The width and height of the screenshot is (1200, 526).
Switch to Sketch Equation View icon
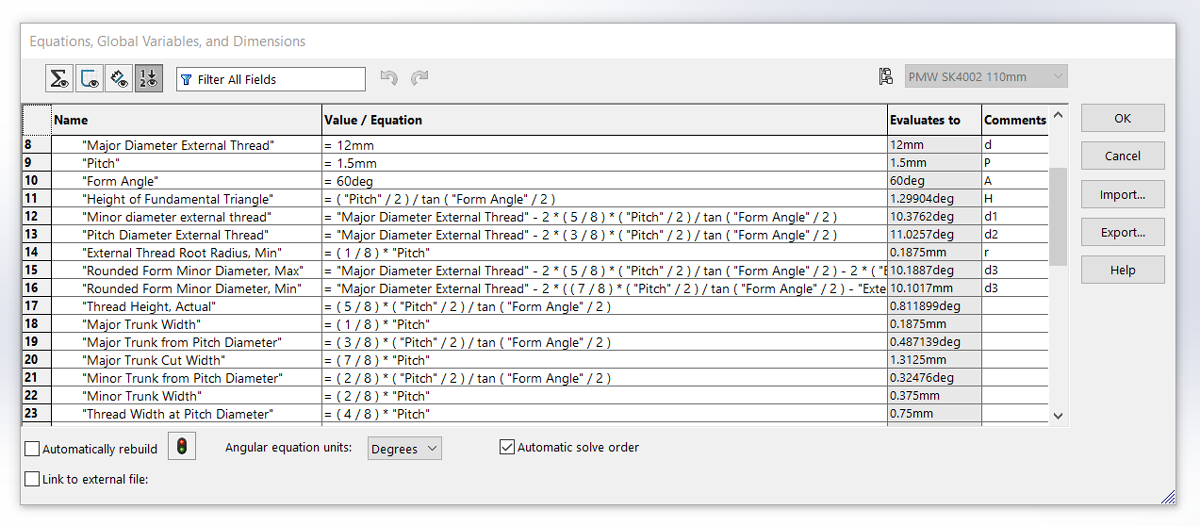point(89,79)
